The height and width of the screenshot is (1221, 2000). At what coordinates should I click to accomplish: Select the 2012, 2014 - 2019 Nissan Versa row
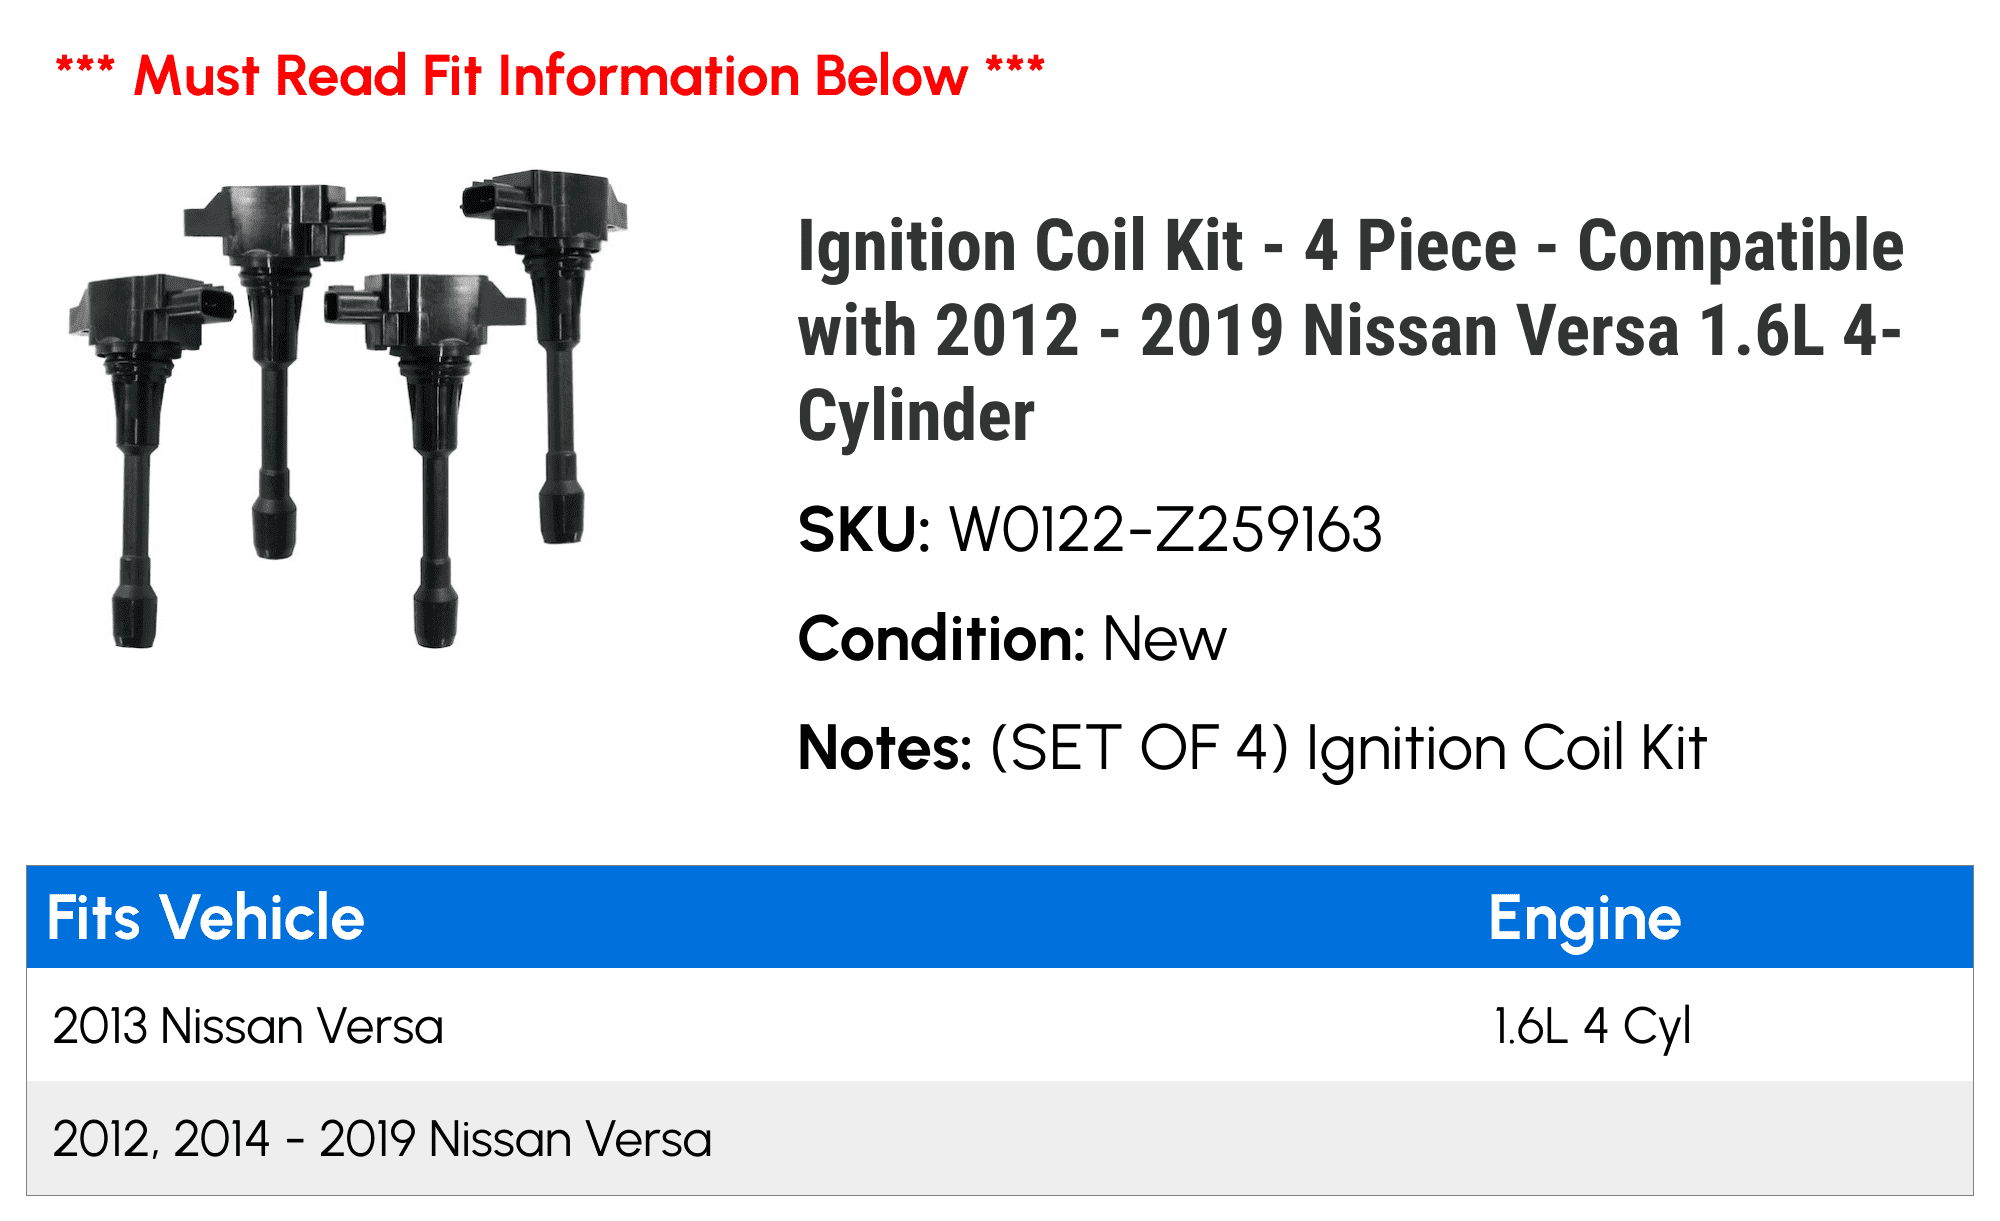pyautogui.click(x=1000, y=1138)
